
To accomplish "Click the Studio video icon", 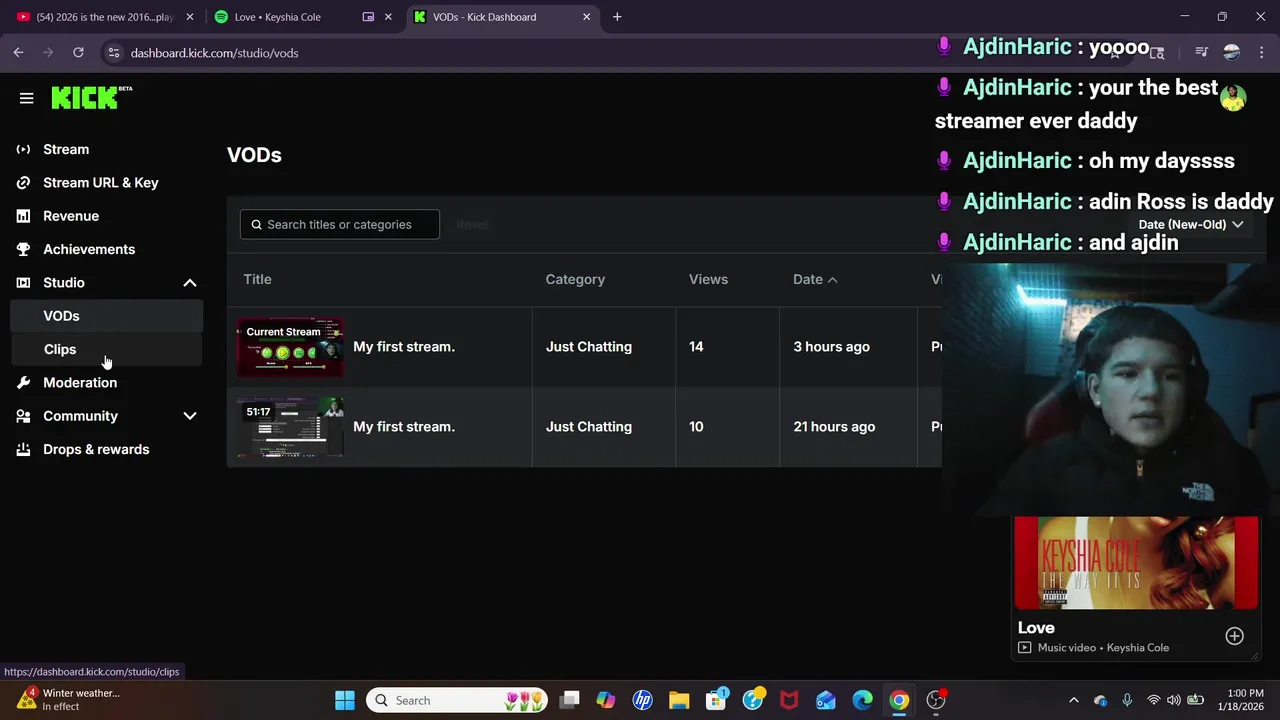I will click(23, 283).
